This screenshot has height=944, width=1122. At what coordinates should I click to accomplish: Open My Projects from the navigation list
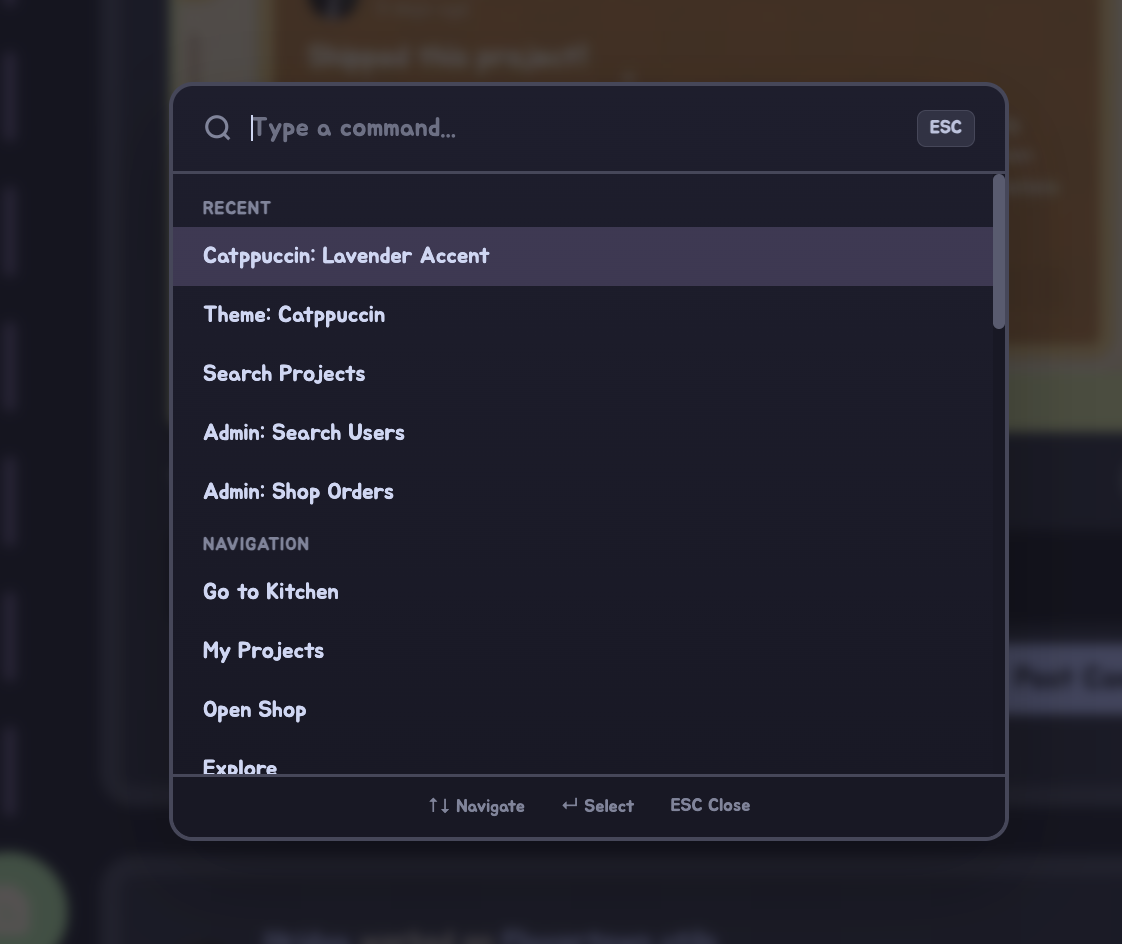(x=264, y=651)
